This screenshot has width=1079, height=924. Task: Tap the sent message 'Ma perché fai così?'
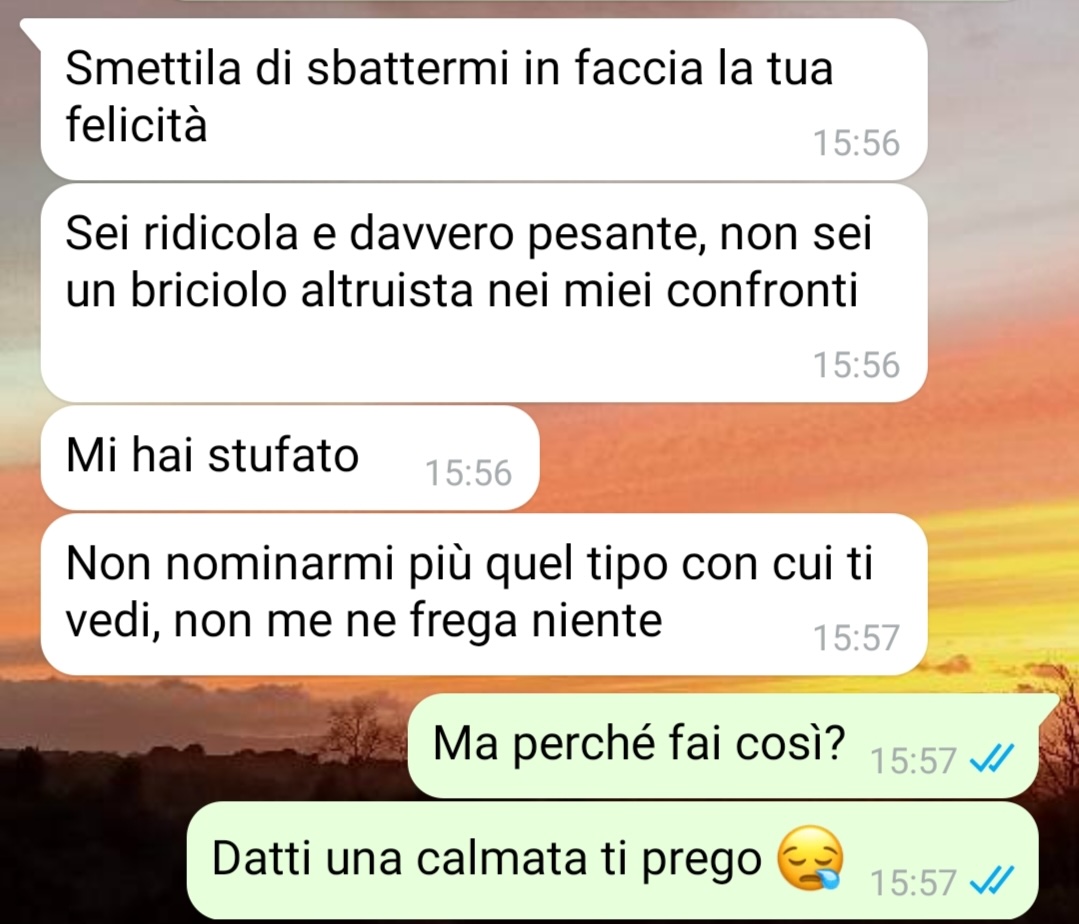[x=723, y=746]
